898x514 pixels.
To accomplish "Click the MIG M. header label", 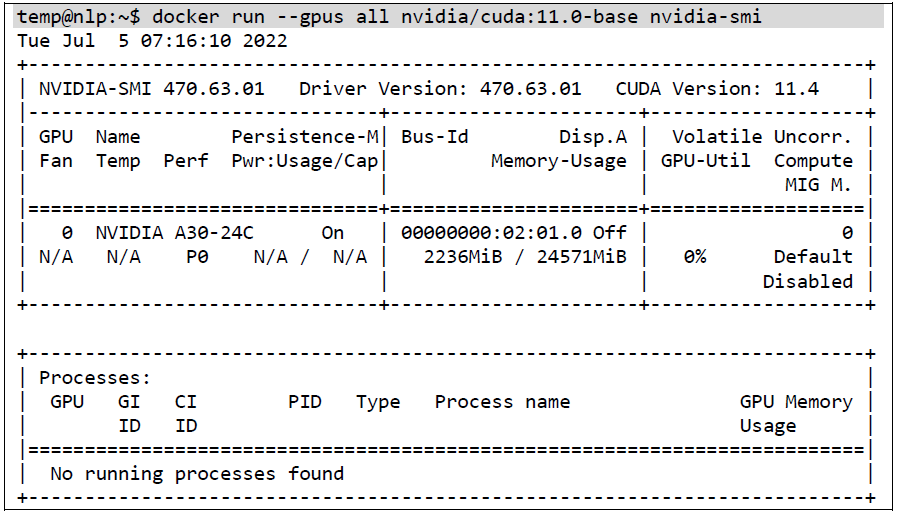I will (x=818, y=185).
